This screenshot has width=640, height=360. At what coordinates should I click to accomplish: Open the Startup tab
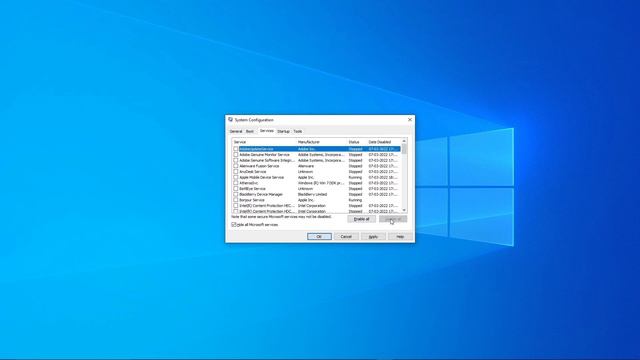(x=283, y=131)
